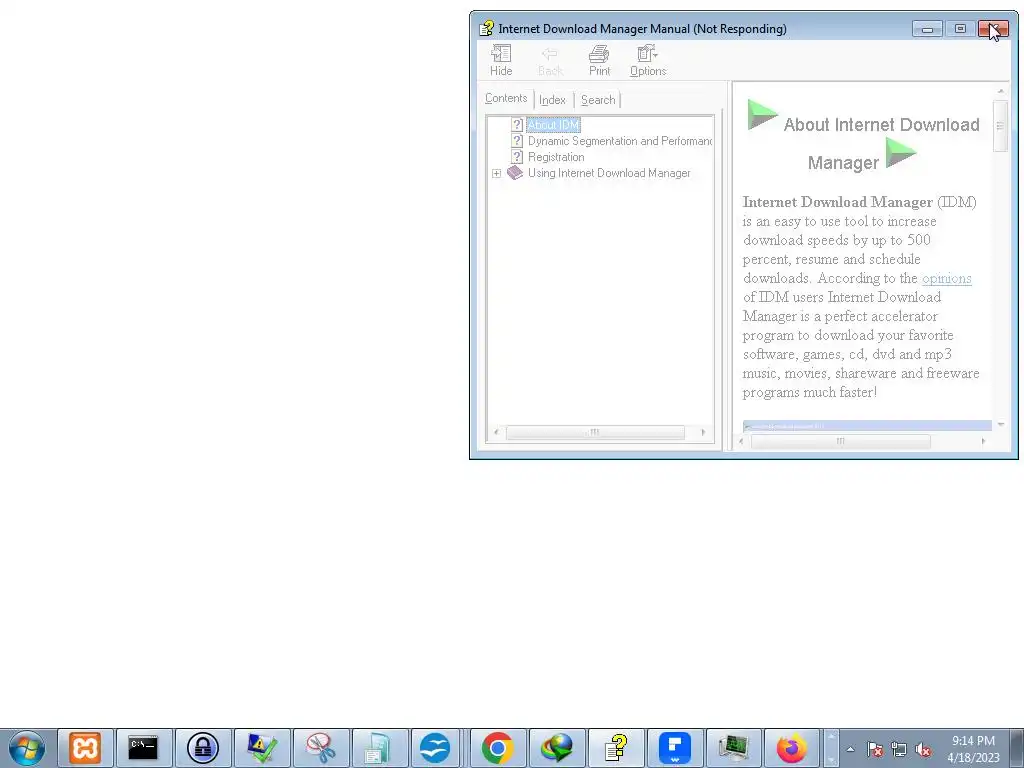1024x768 pixels.
Task: Follow the opinions hyperlink
Action: [946, 278]
